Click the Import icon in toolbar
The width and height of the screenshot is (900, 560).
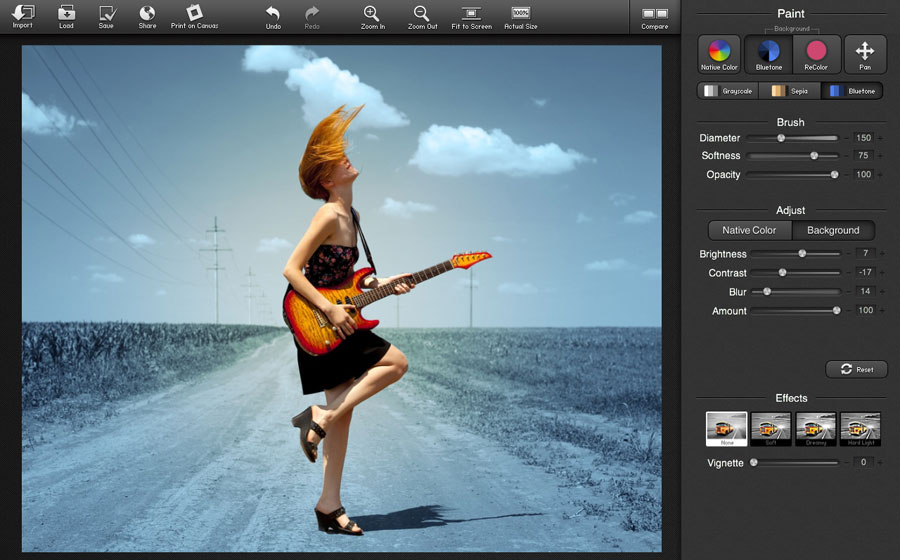pyautogui.click(x=22, y=14)
